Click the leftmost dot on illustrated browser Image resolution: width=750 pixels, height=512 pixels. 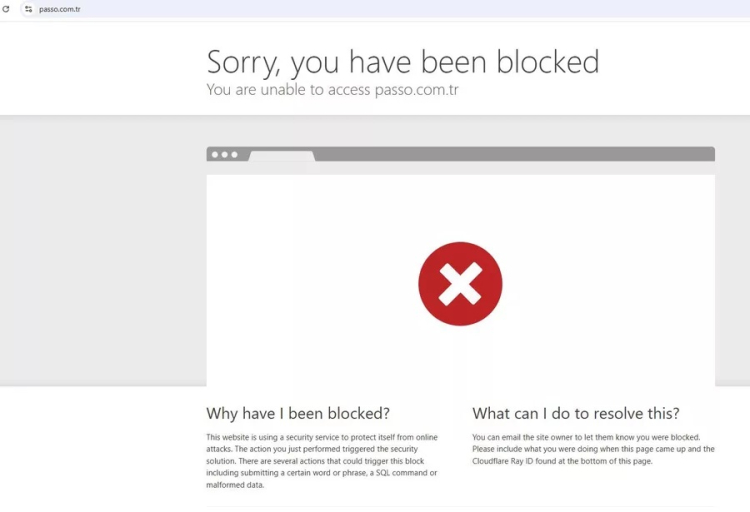click(214, 155)
